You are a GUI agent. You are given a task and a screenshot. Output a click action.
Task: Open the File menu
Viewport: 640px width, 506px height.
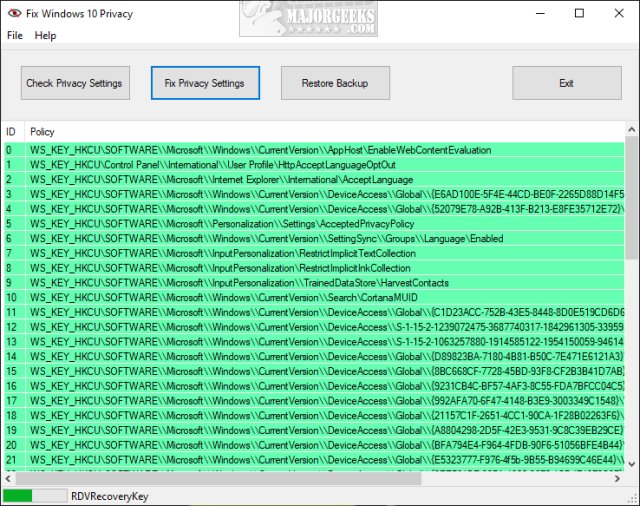pos(15,36)
